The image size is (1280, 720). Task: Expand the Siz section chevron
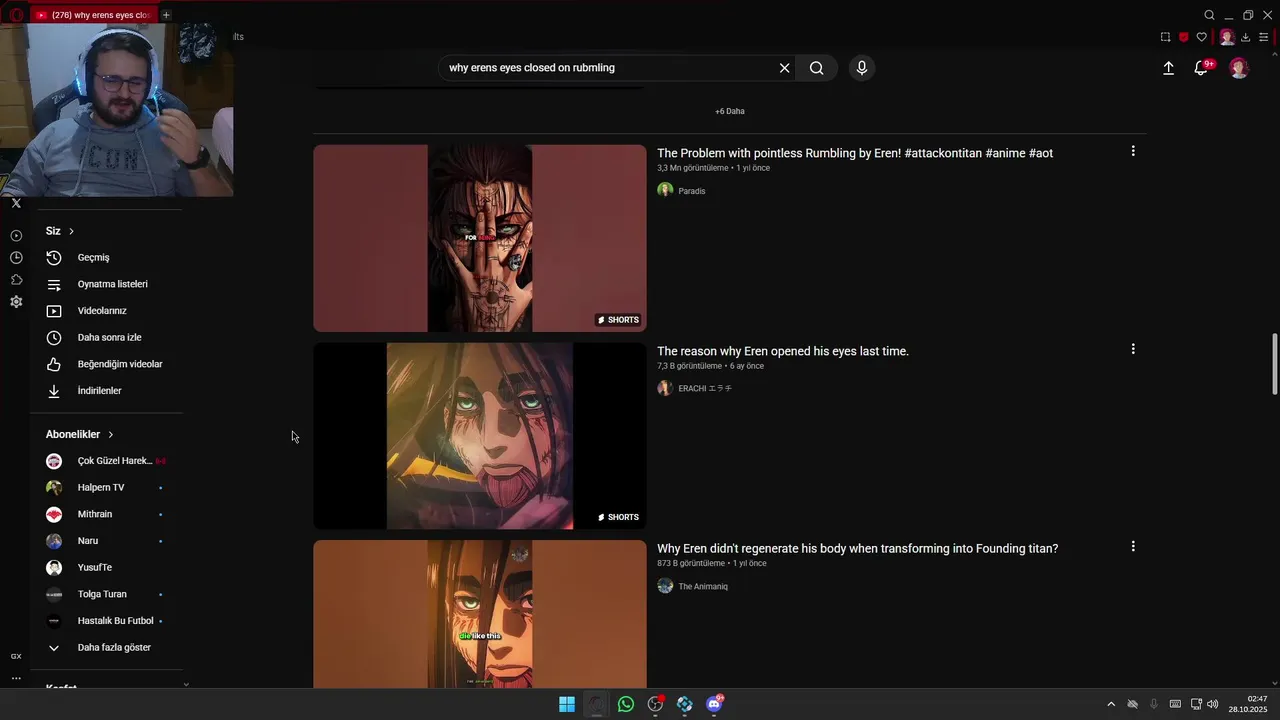pos(71,231)
